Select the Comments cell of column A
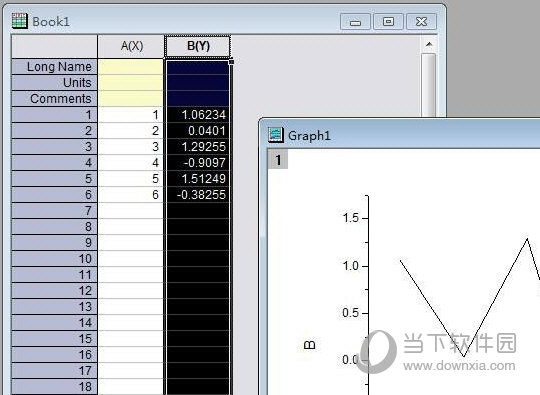Viewport: 540px width, 395px height. click(131, 98)
